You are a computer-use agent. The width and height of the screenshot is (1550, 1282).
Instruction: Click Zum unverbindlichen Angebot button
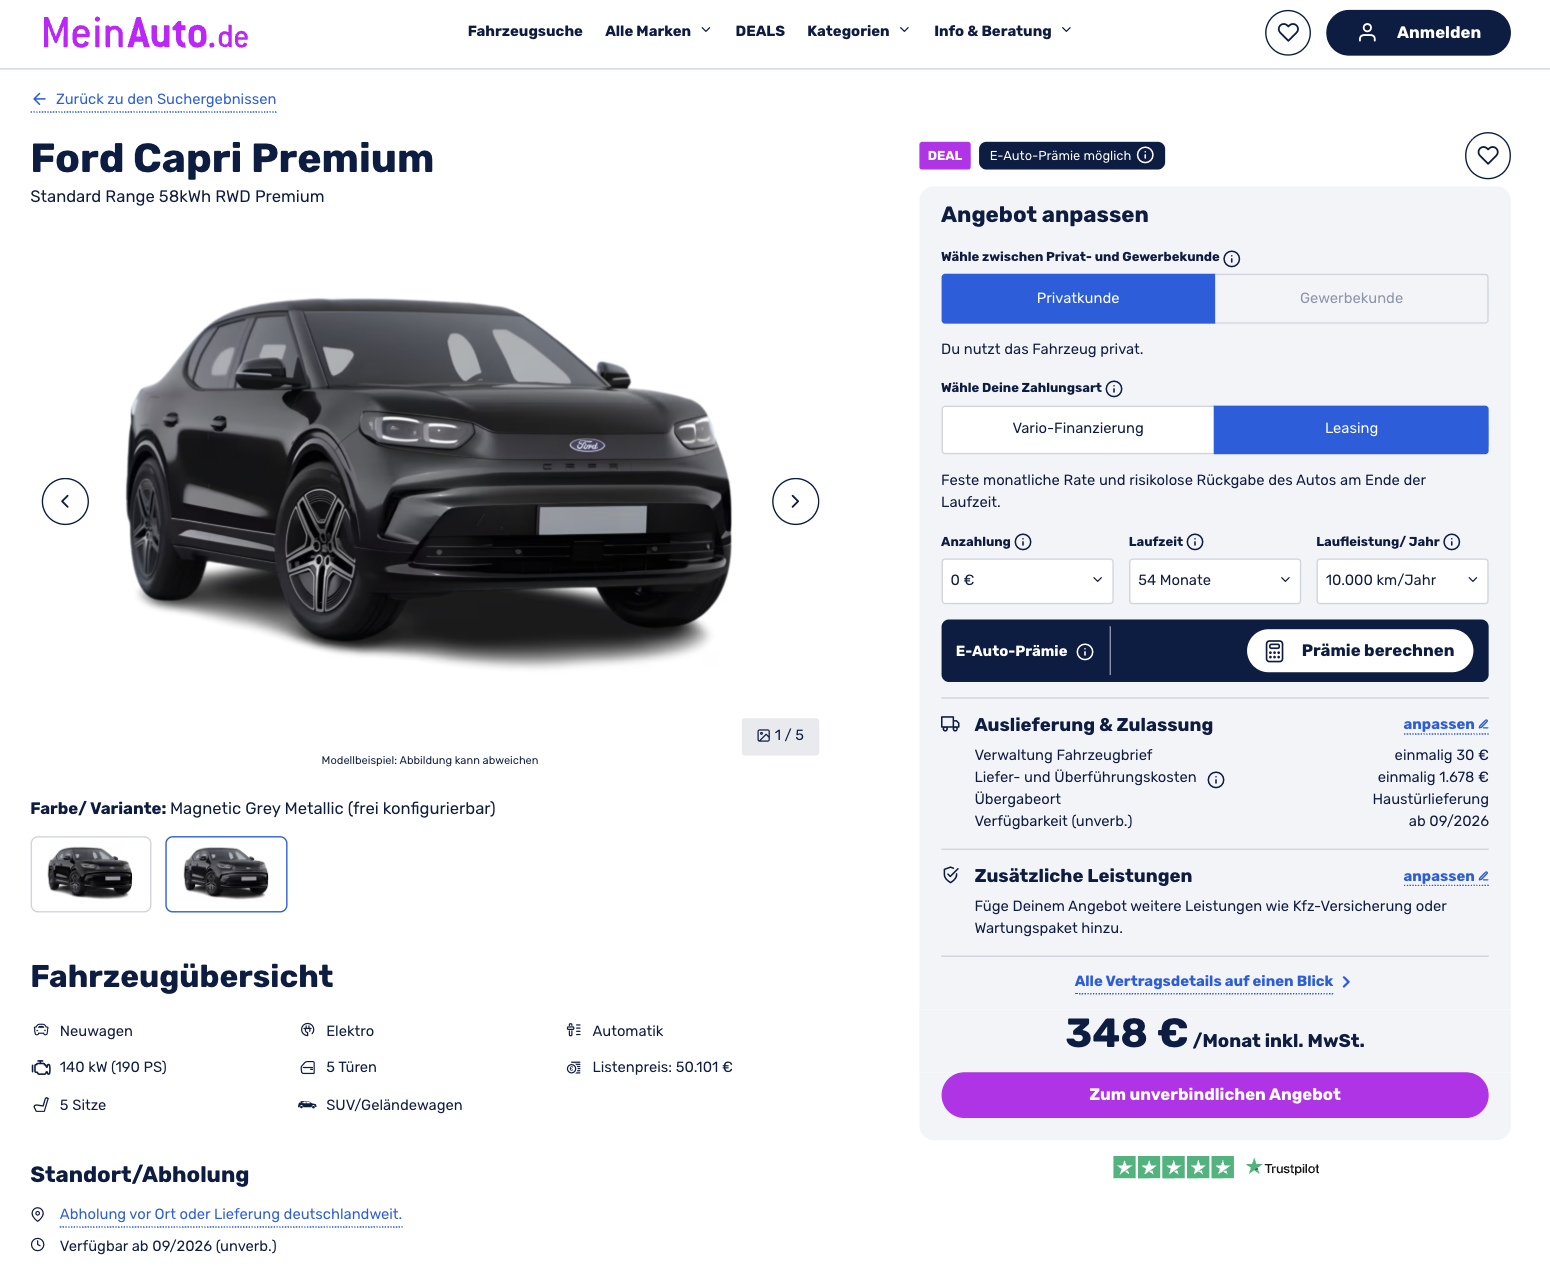[1214, 1095]
